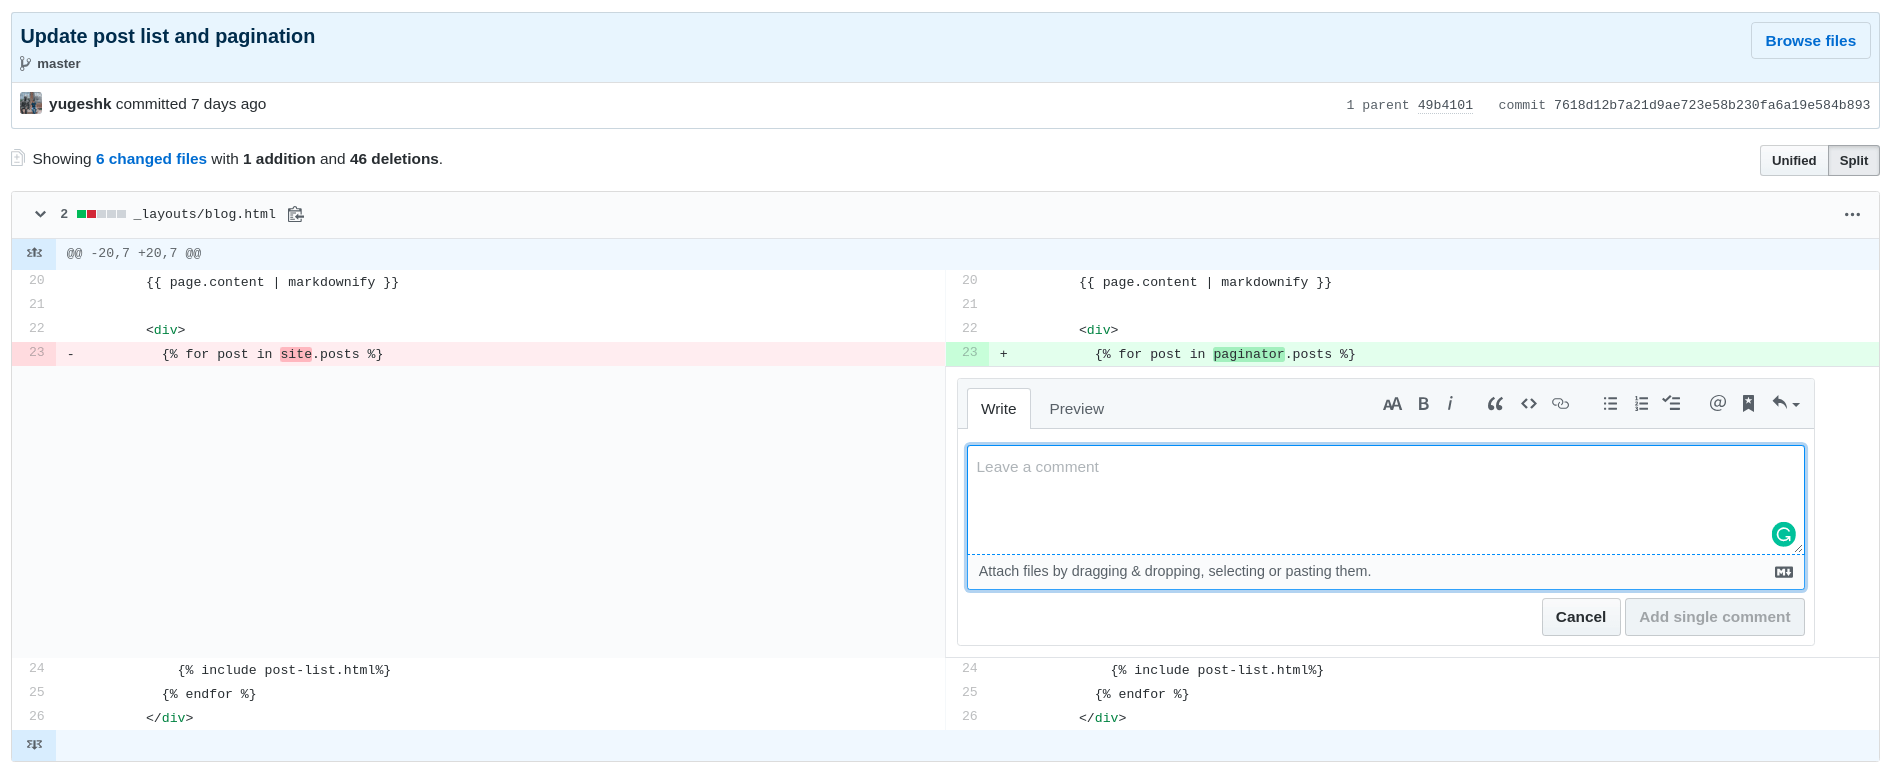Open yugeshk author link
The width and height of the screenshot is (1891, 770).
point(80,104)
